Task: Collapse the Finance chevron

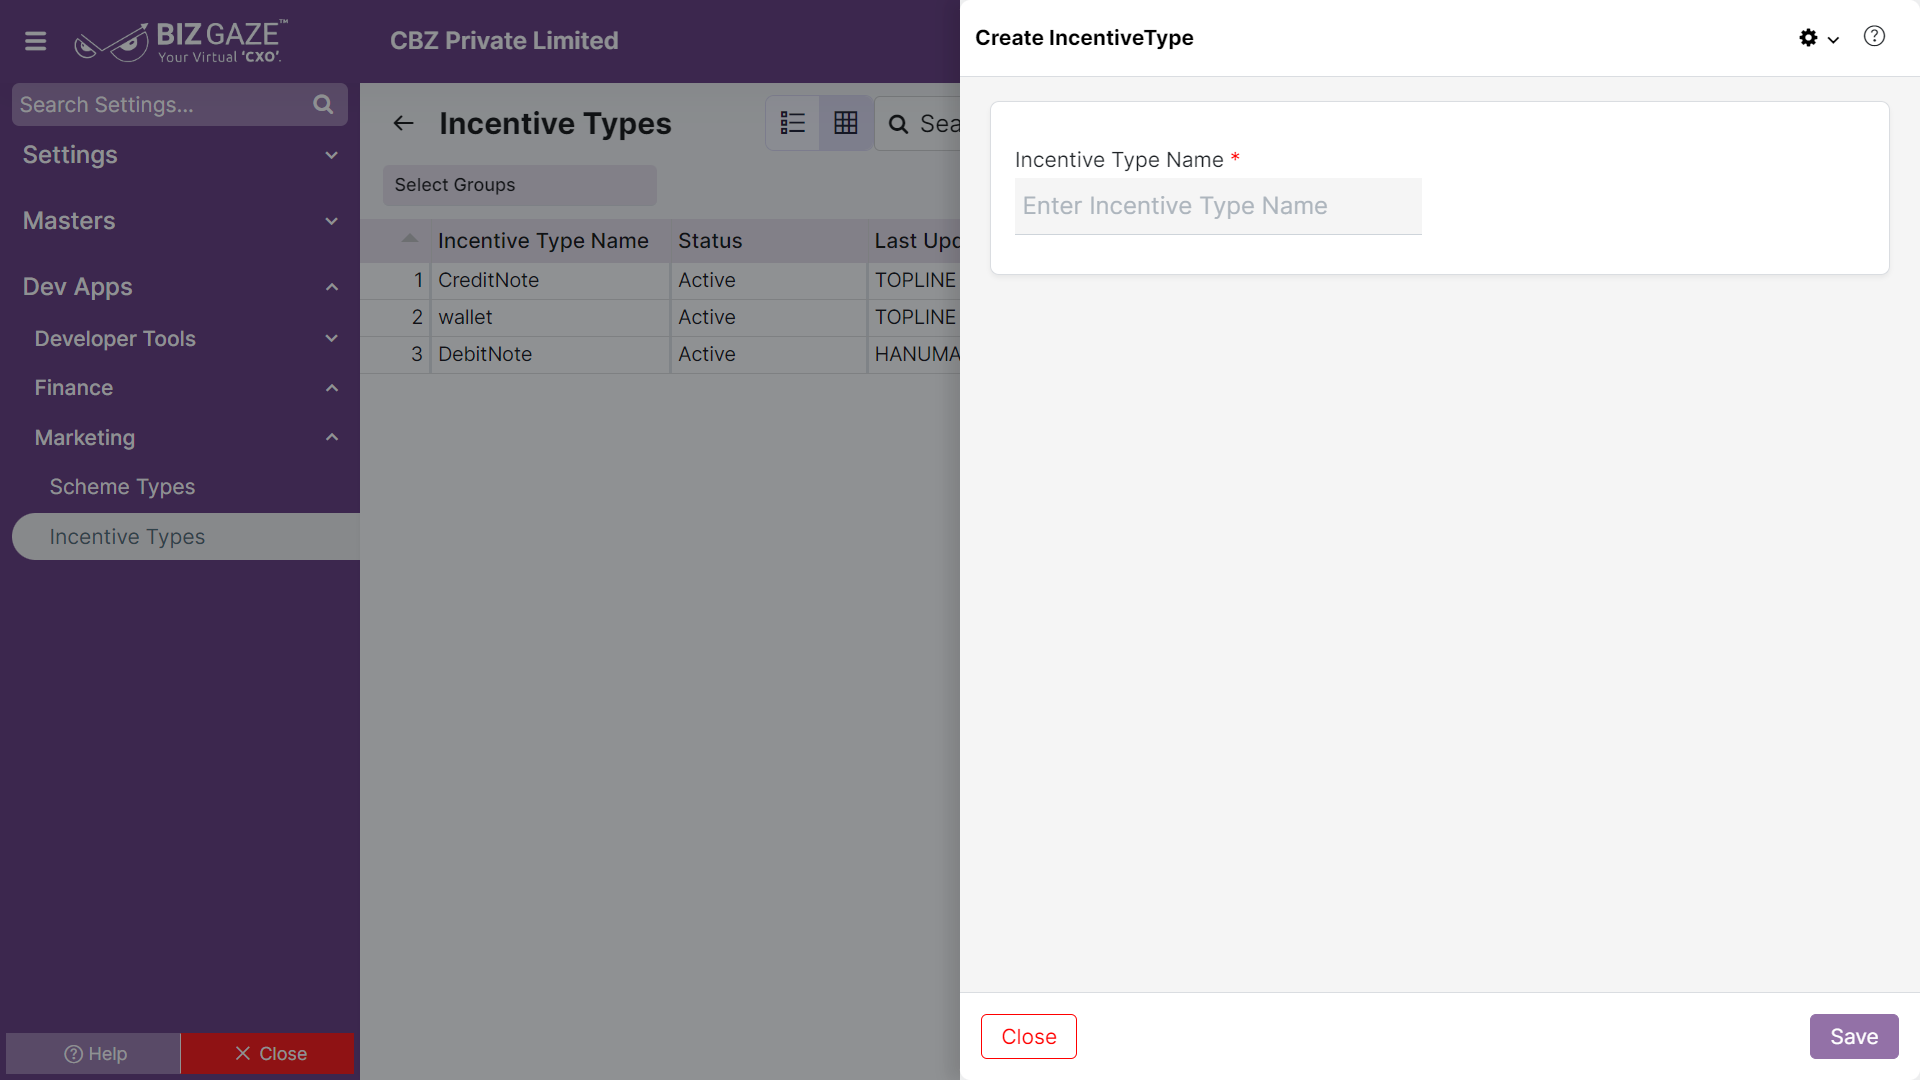Action: pyautogui.click(x=332, y=388)
